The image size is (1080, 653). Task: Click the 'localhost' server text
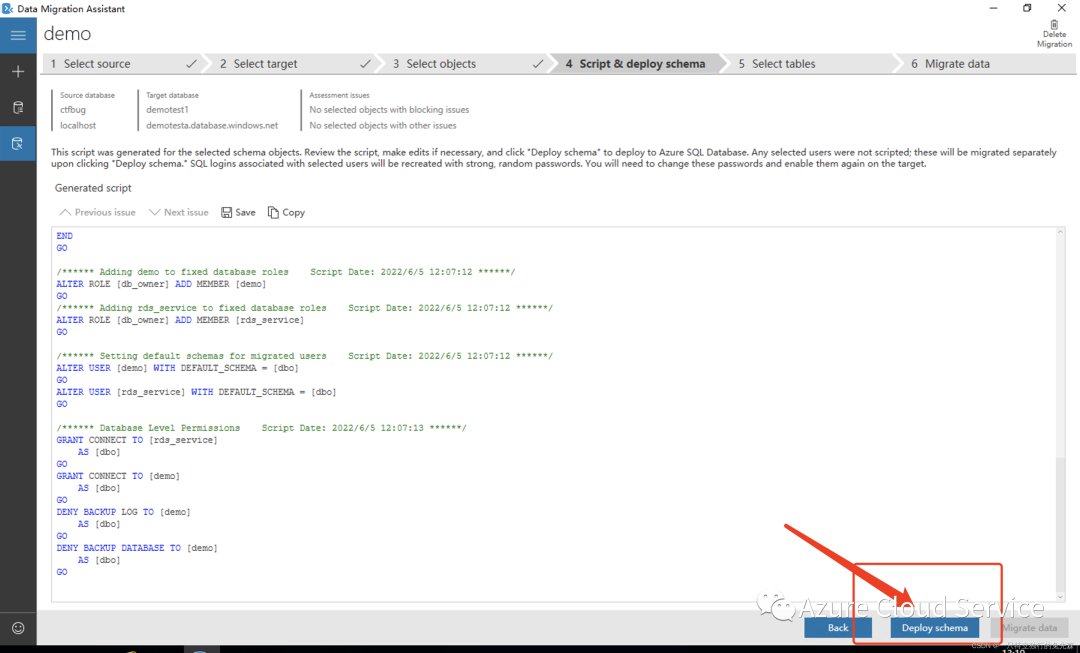point(78,125)
